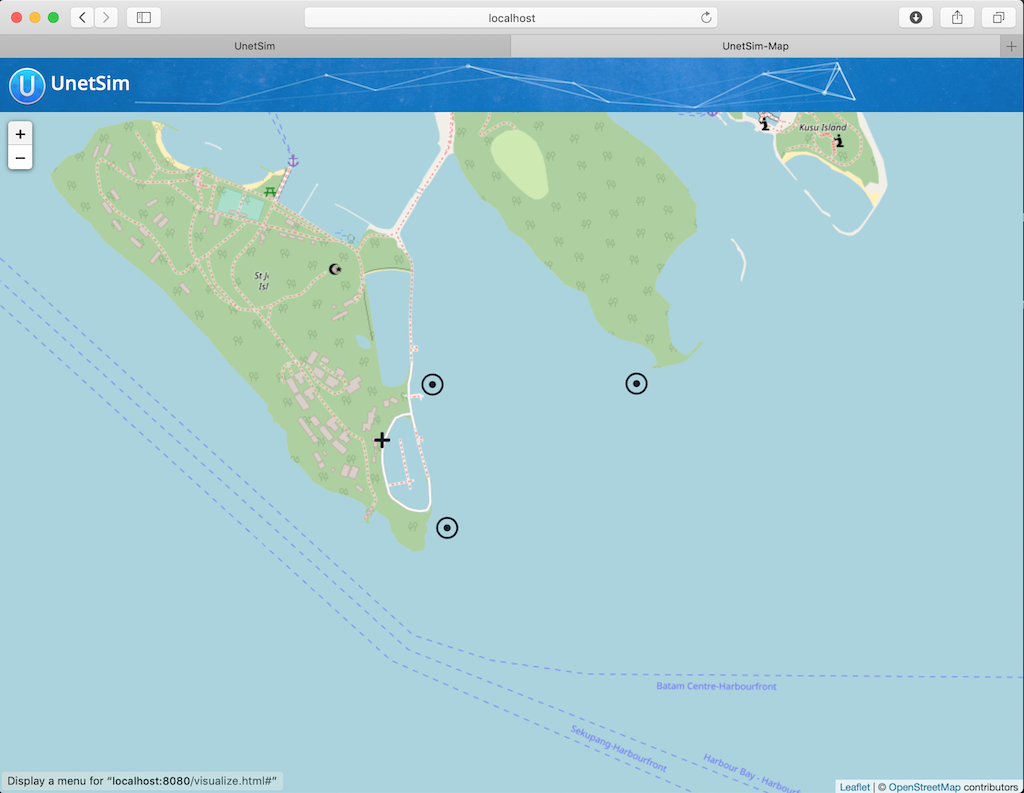Zoom in the map with plus button
Viewport: 1024px width, 793px height.
click(x=20, y=134)
